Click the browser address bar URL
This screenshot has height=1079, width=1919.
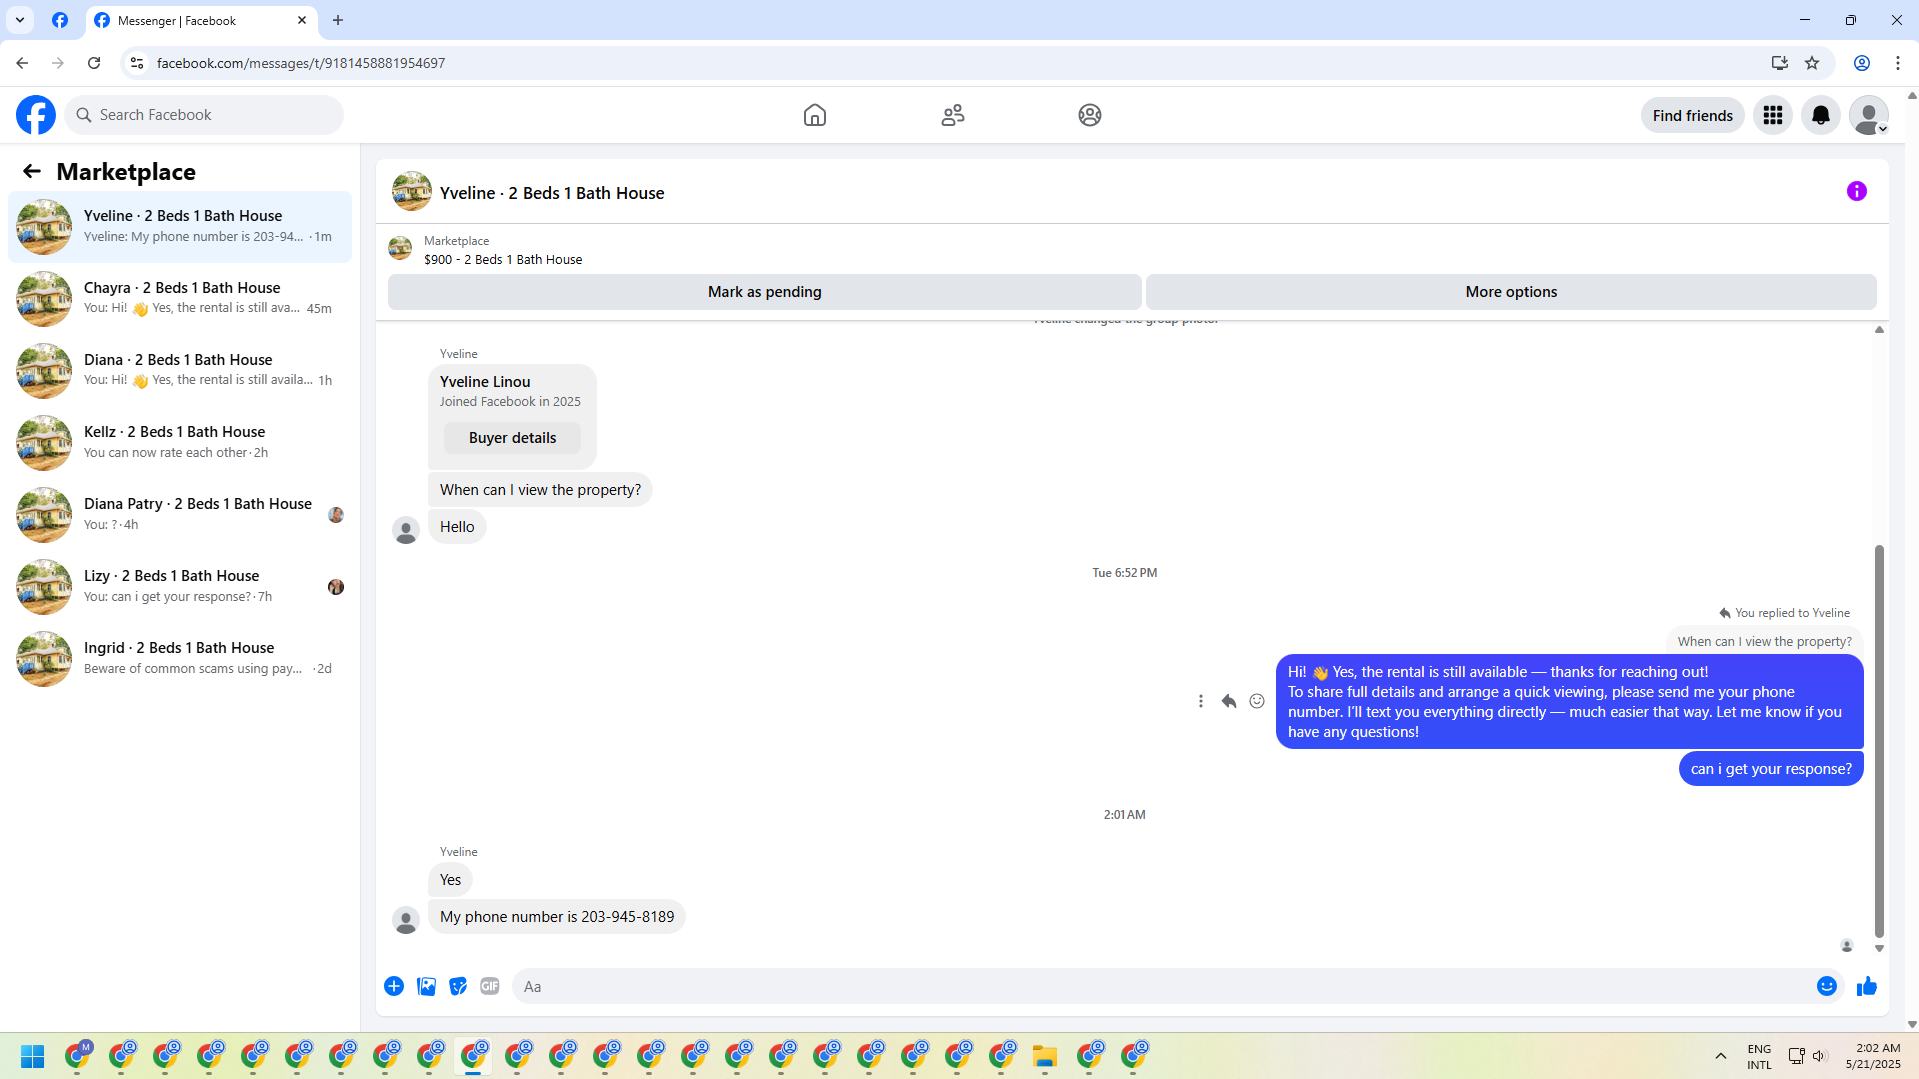point(301,63)
